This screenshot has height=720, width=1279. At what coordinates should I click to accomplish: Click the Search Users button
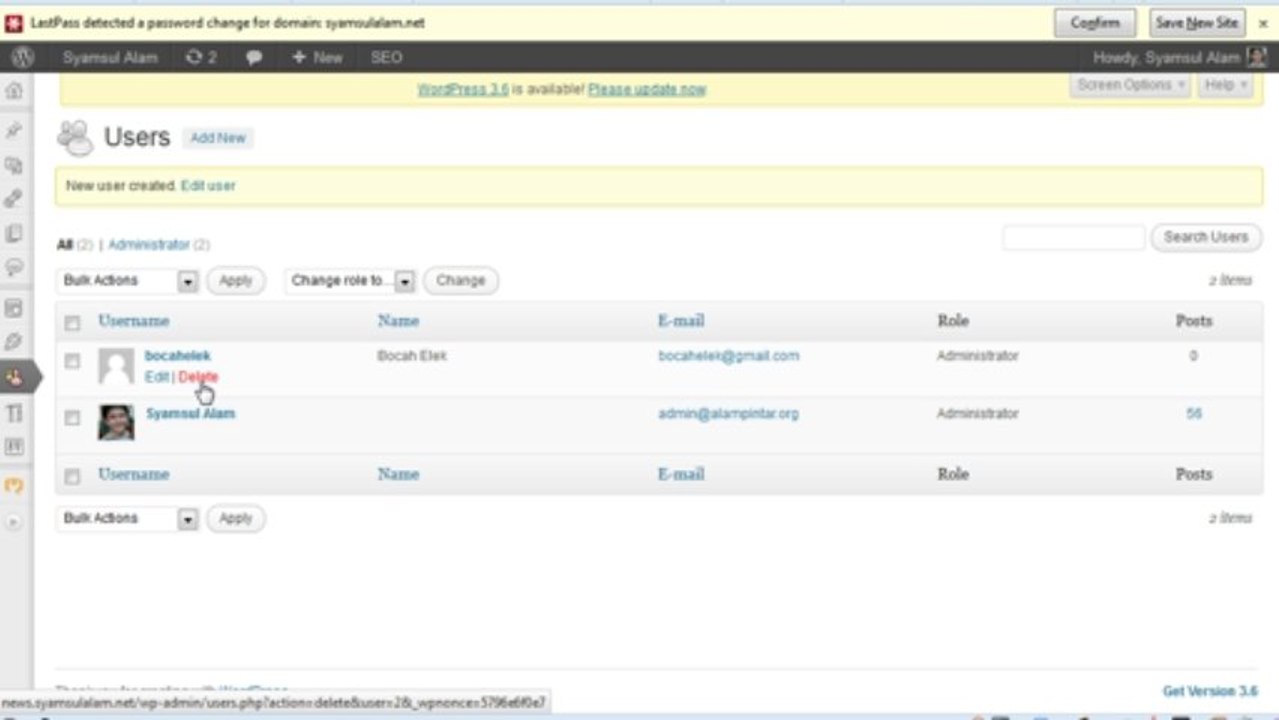coord(1206,237)
